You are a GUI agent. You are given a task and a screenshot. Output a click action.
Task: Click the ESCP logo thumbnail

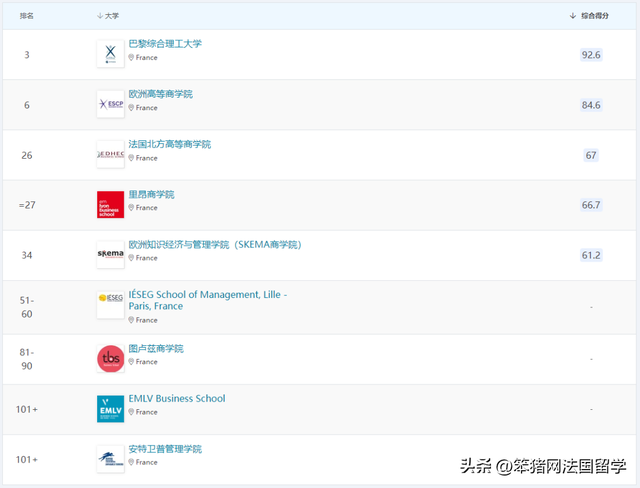click(110, 104)
